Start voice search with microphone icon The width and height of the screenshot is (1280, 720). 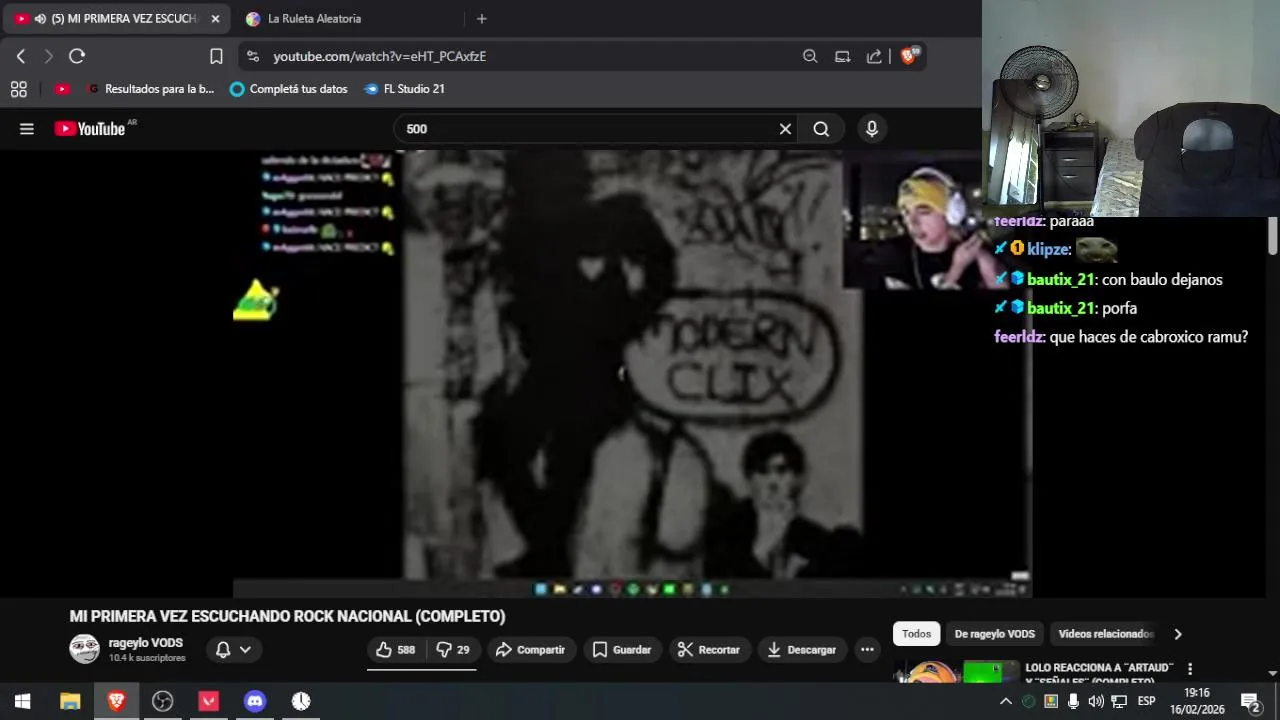click(872, 128)
